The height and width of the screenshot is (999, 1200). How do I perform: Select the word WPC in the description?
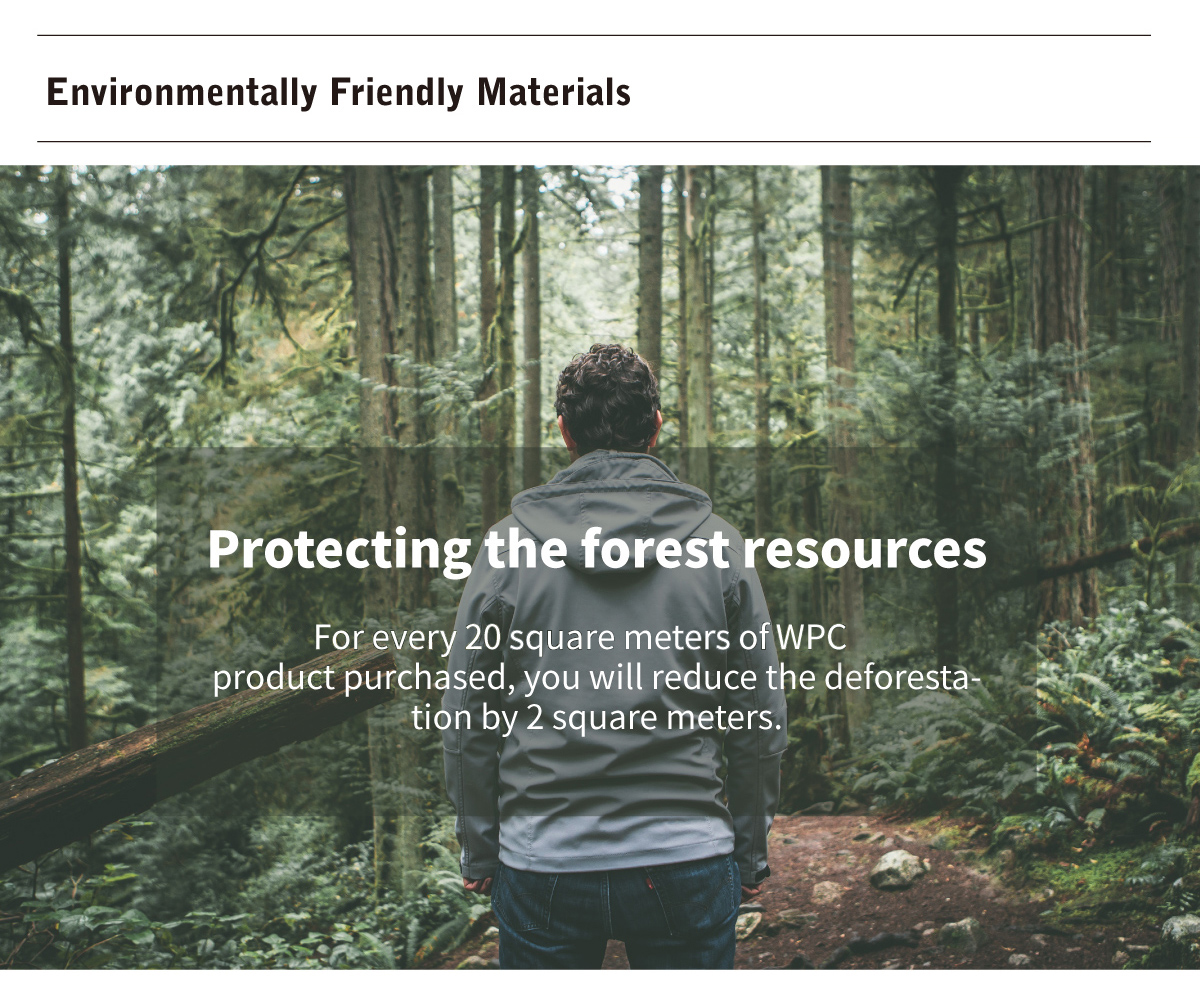(811, 637)
